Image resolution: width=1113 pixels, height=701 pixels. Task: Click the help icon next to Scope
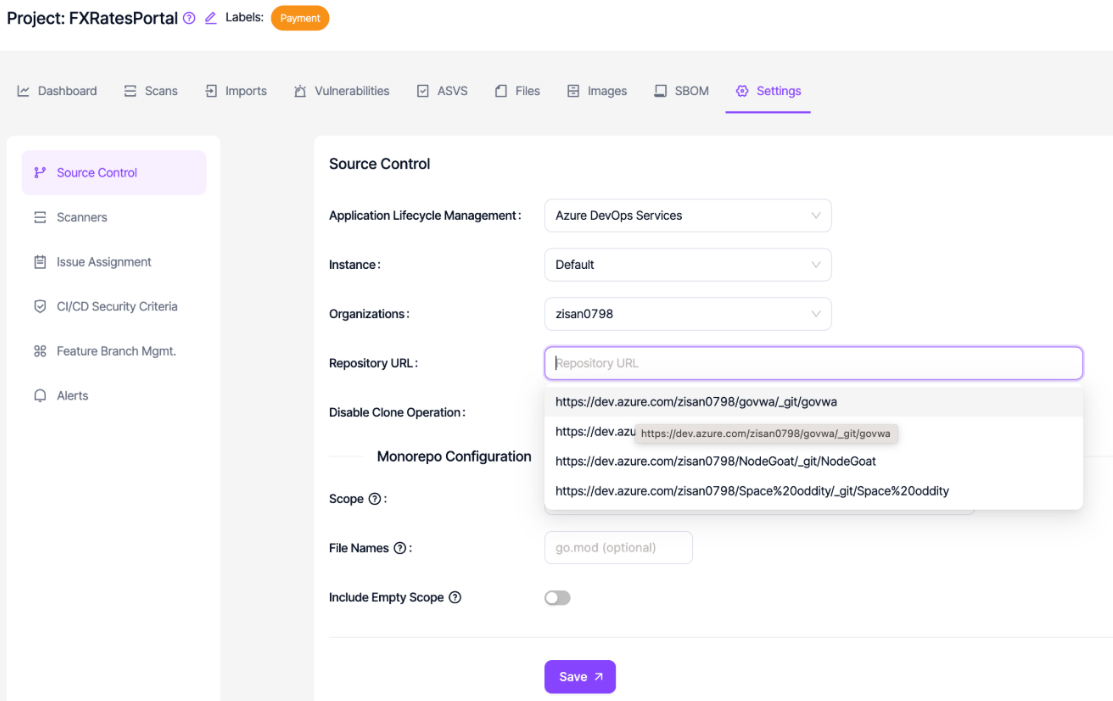(374, 498)
